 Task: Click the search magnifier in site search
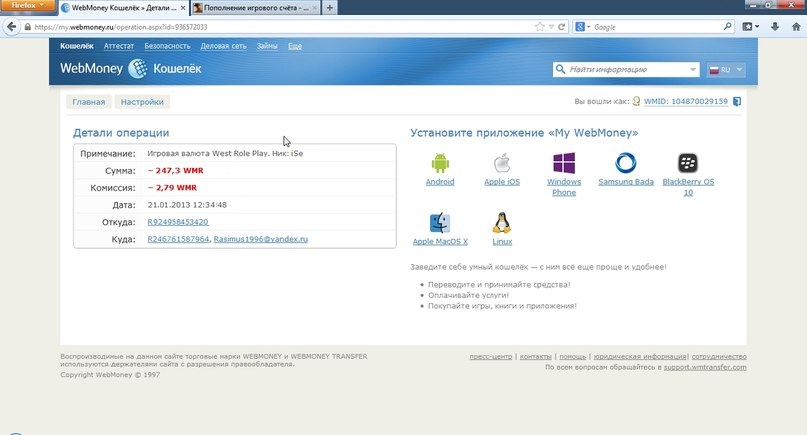pos(560,69)
